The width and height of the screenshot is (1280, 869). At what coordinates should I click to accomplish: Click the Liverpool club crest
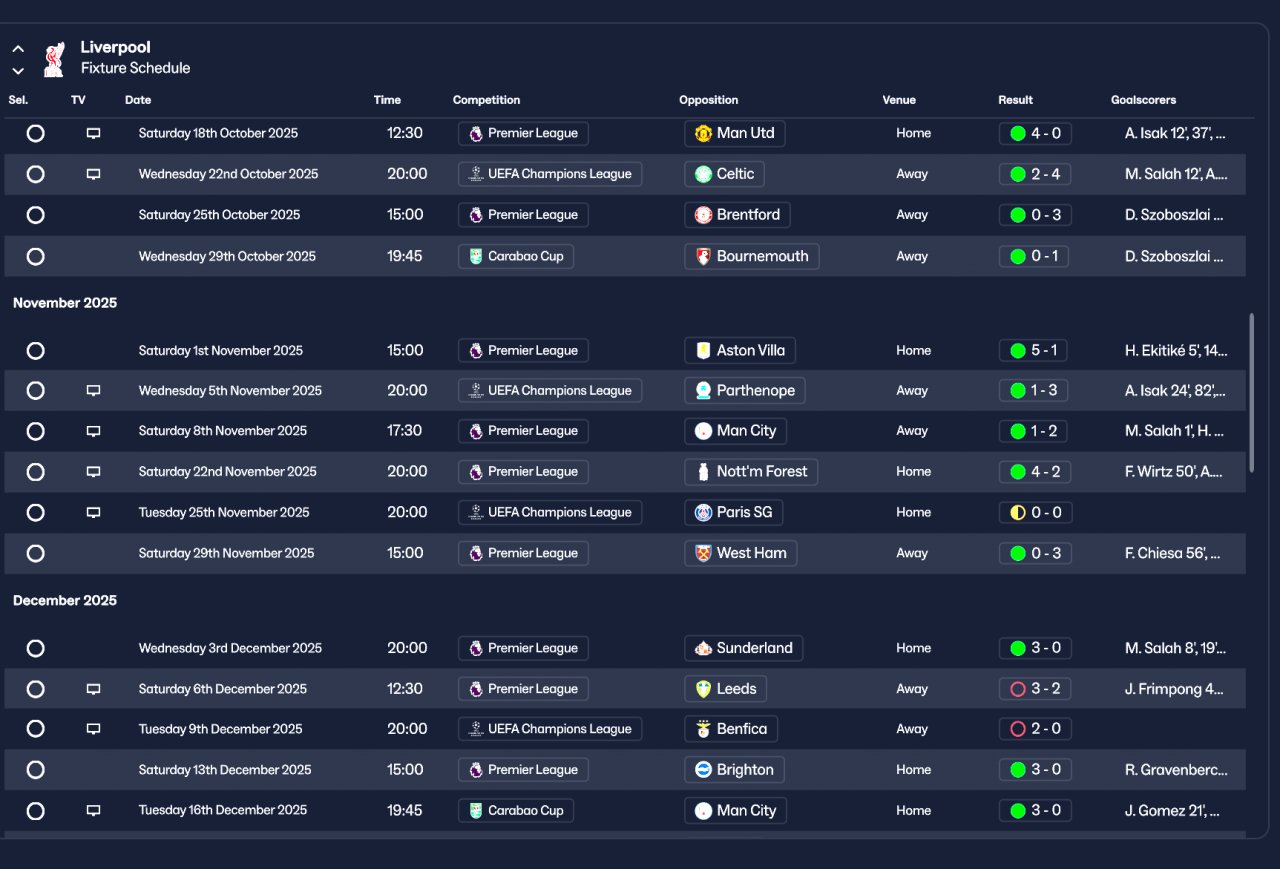[x=54, y=59]
